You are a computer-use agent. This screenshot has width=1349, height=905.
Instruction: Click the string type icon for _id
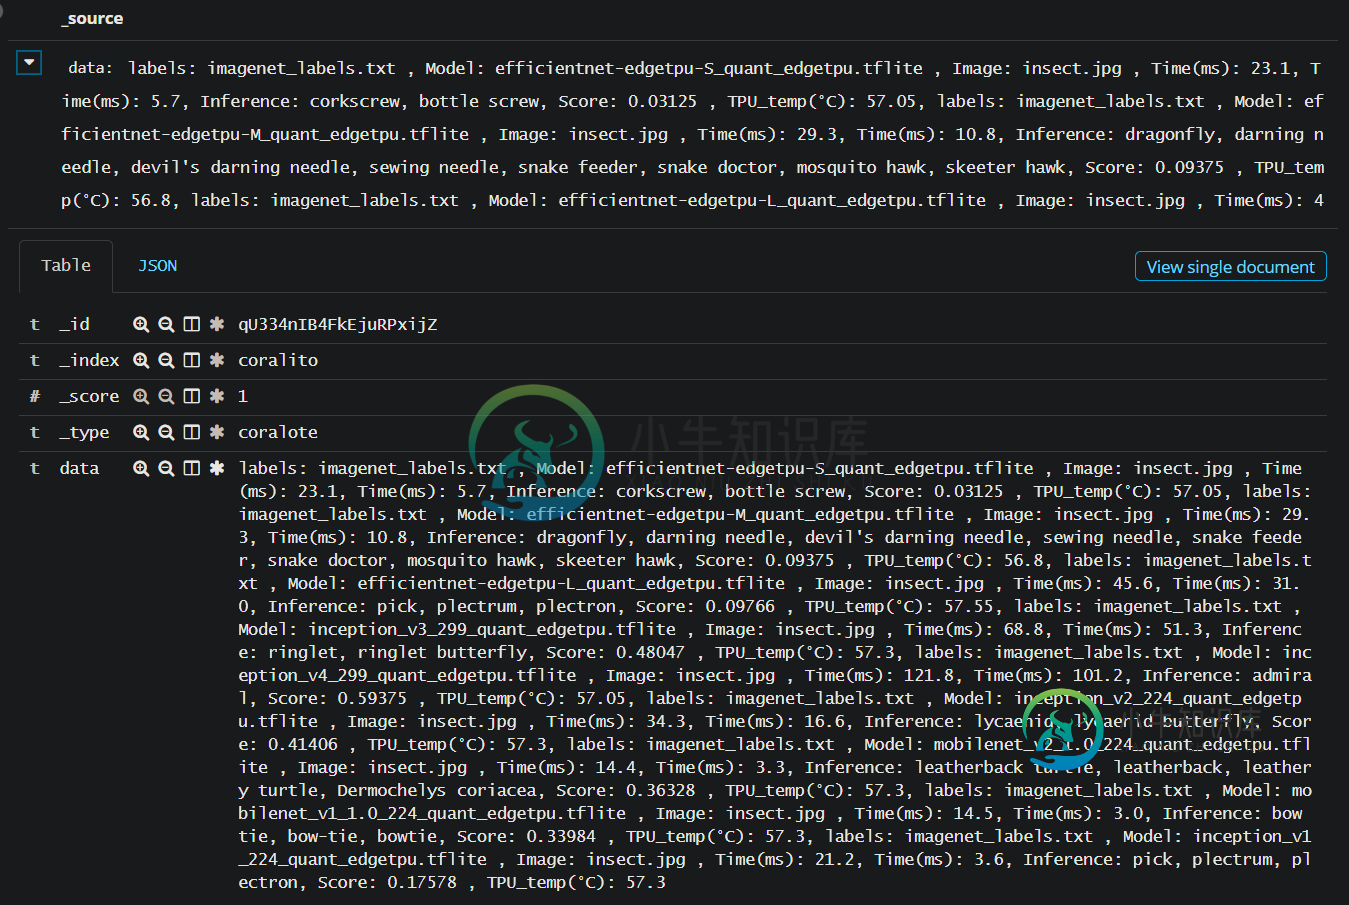tap(35, 324)
